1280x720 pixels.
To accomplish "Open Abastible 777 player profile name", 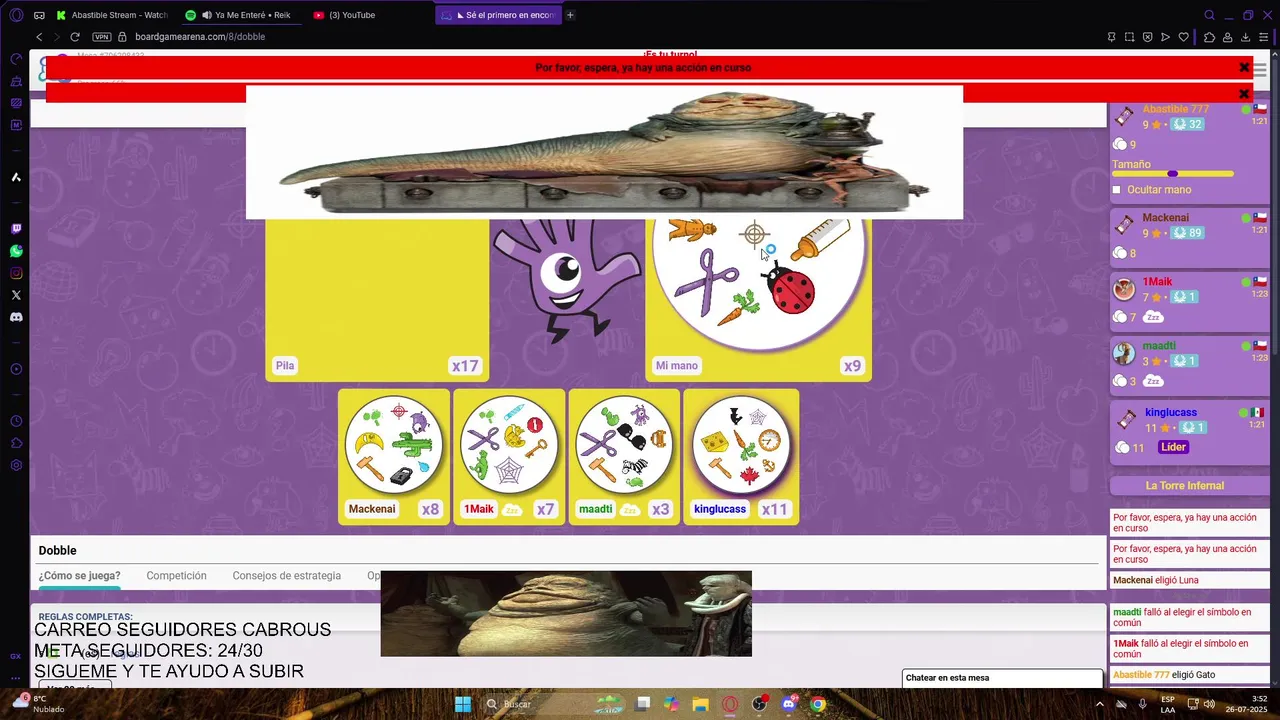I will point(1176,109).
